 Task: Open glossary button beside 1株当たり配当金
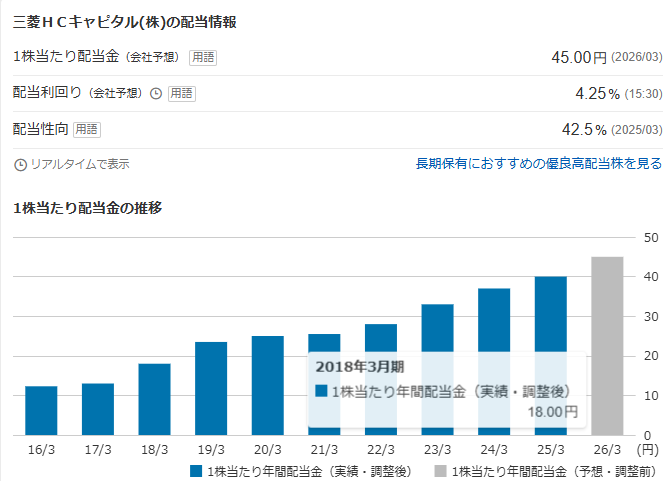point(203,57)
